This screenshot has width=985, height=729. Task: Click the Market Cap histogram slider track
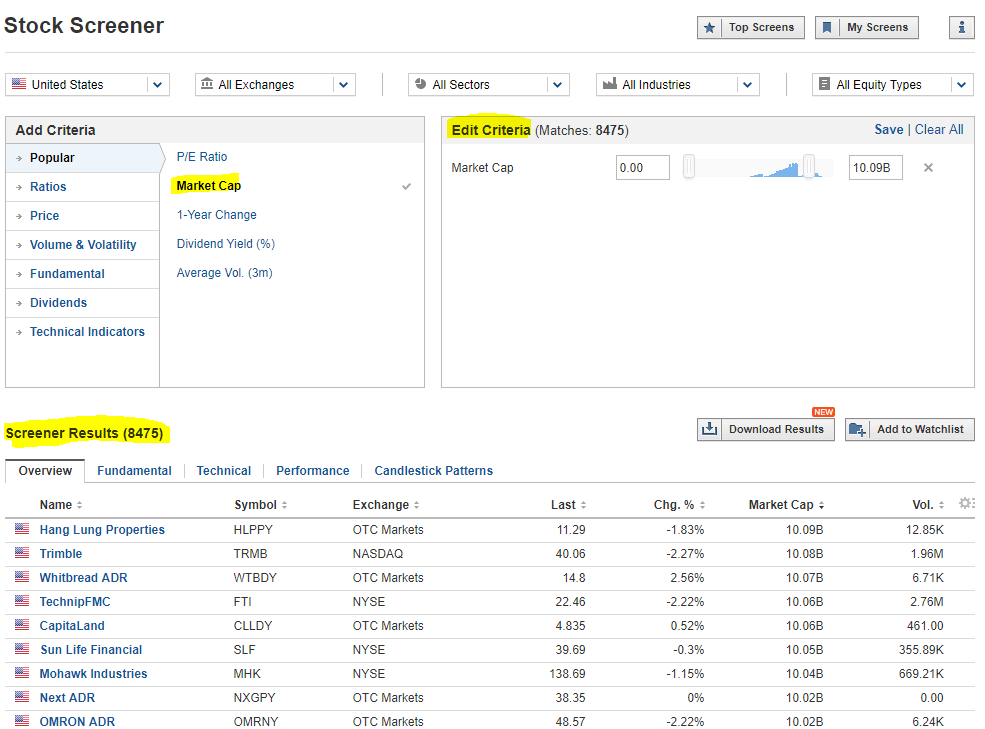760,168
